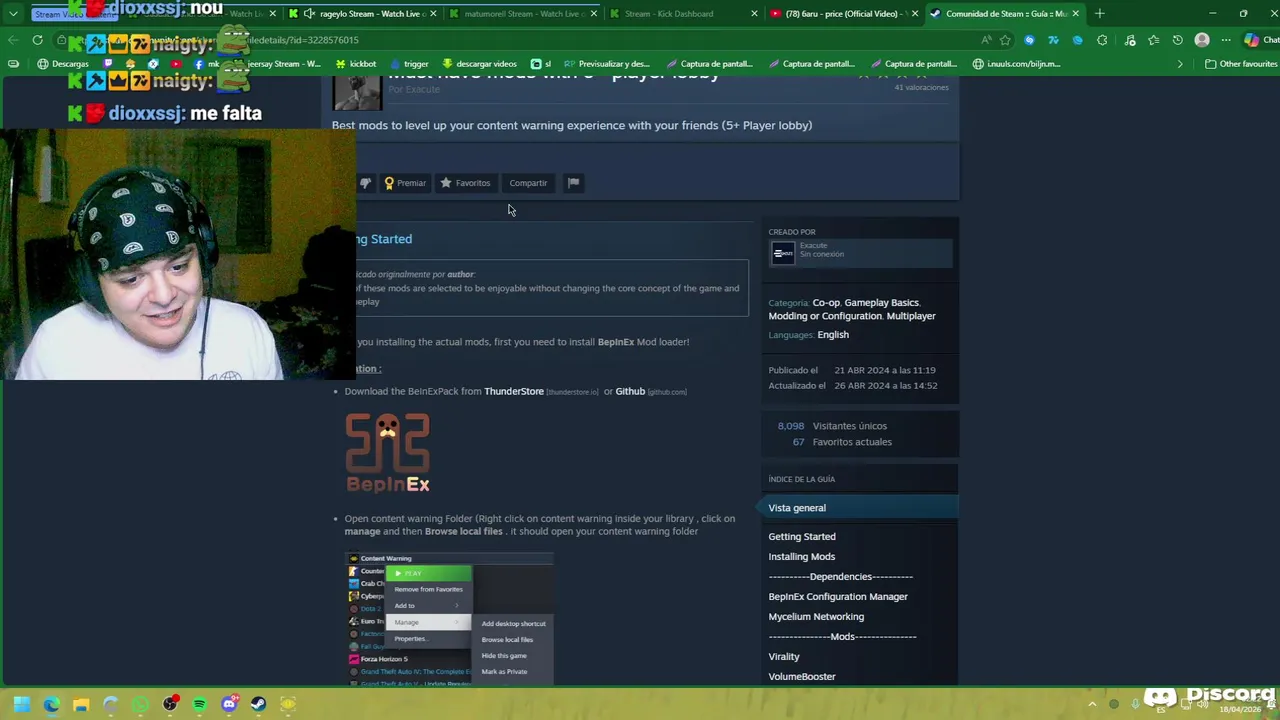Screen dimensions: 1280x720
Task: Click the browser refresh icon
Action: click(x=37, y=40)
